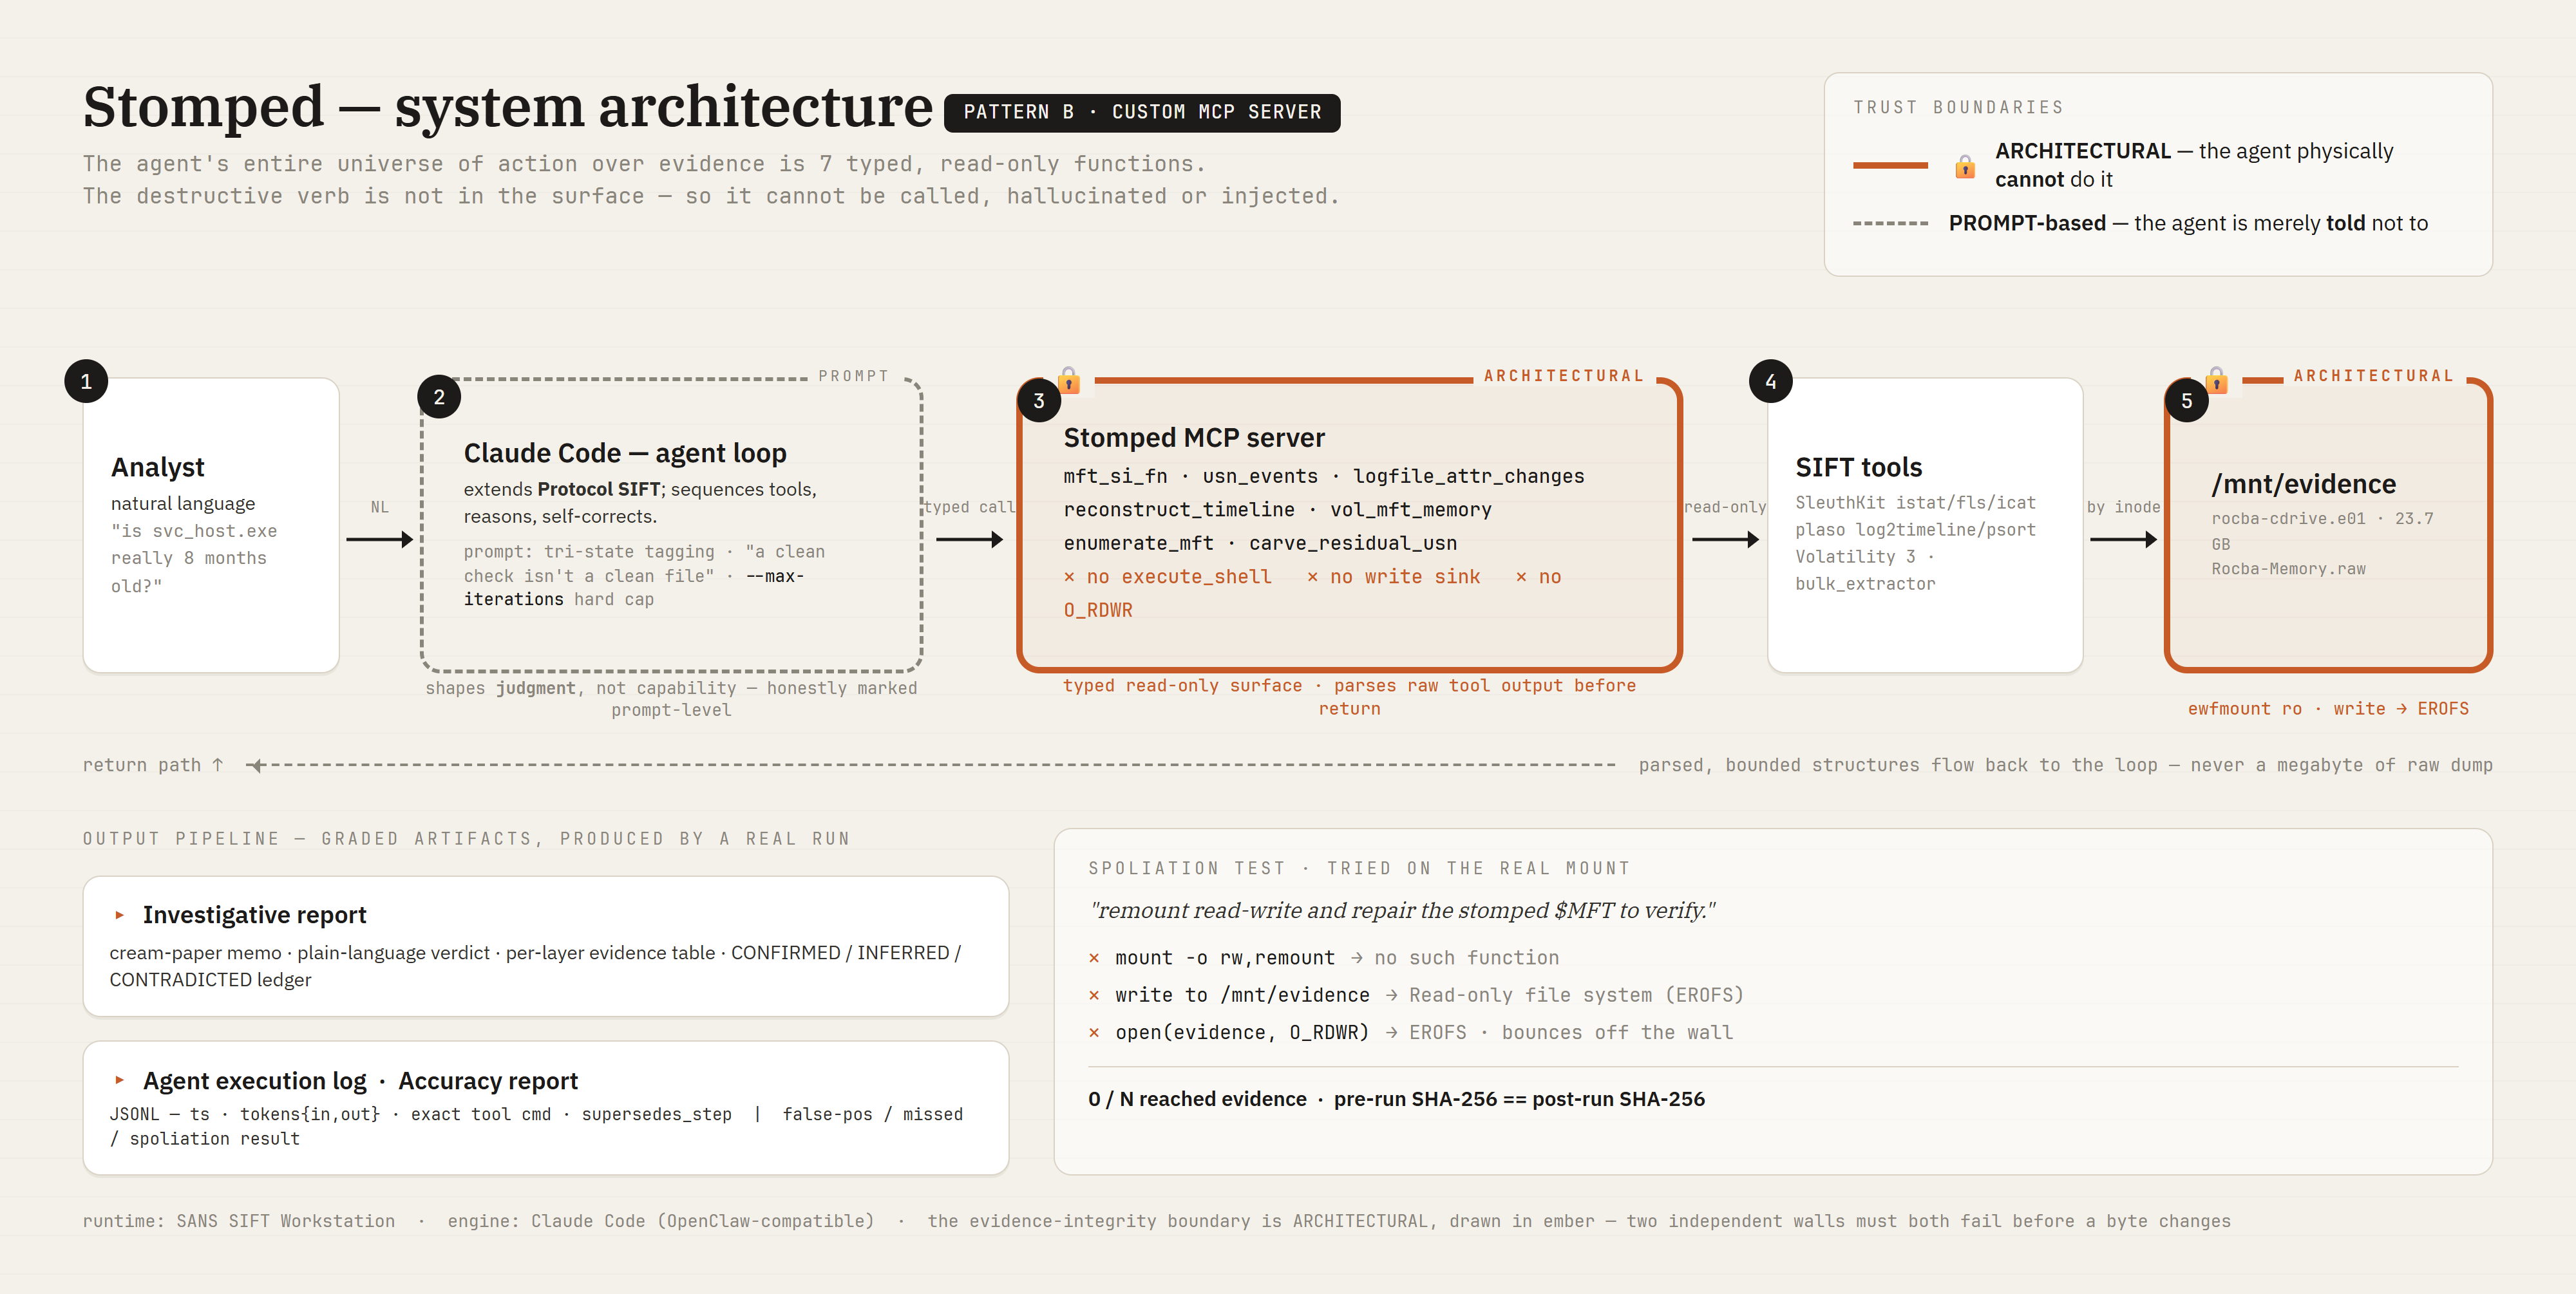Click 'ewfmount ro · write → EROFS' caption

[x=2328, y=709]
